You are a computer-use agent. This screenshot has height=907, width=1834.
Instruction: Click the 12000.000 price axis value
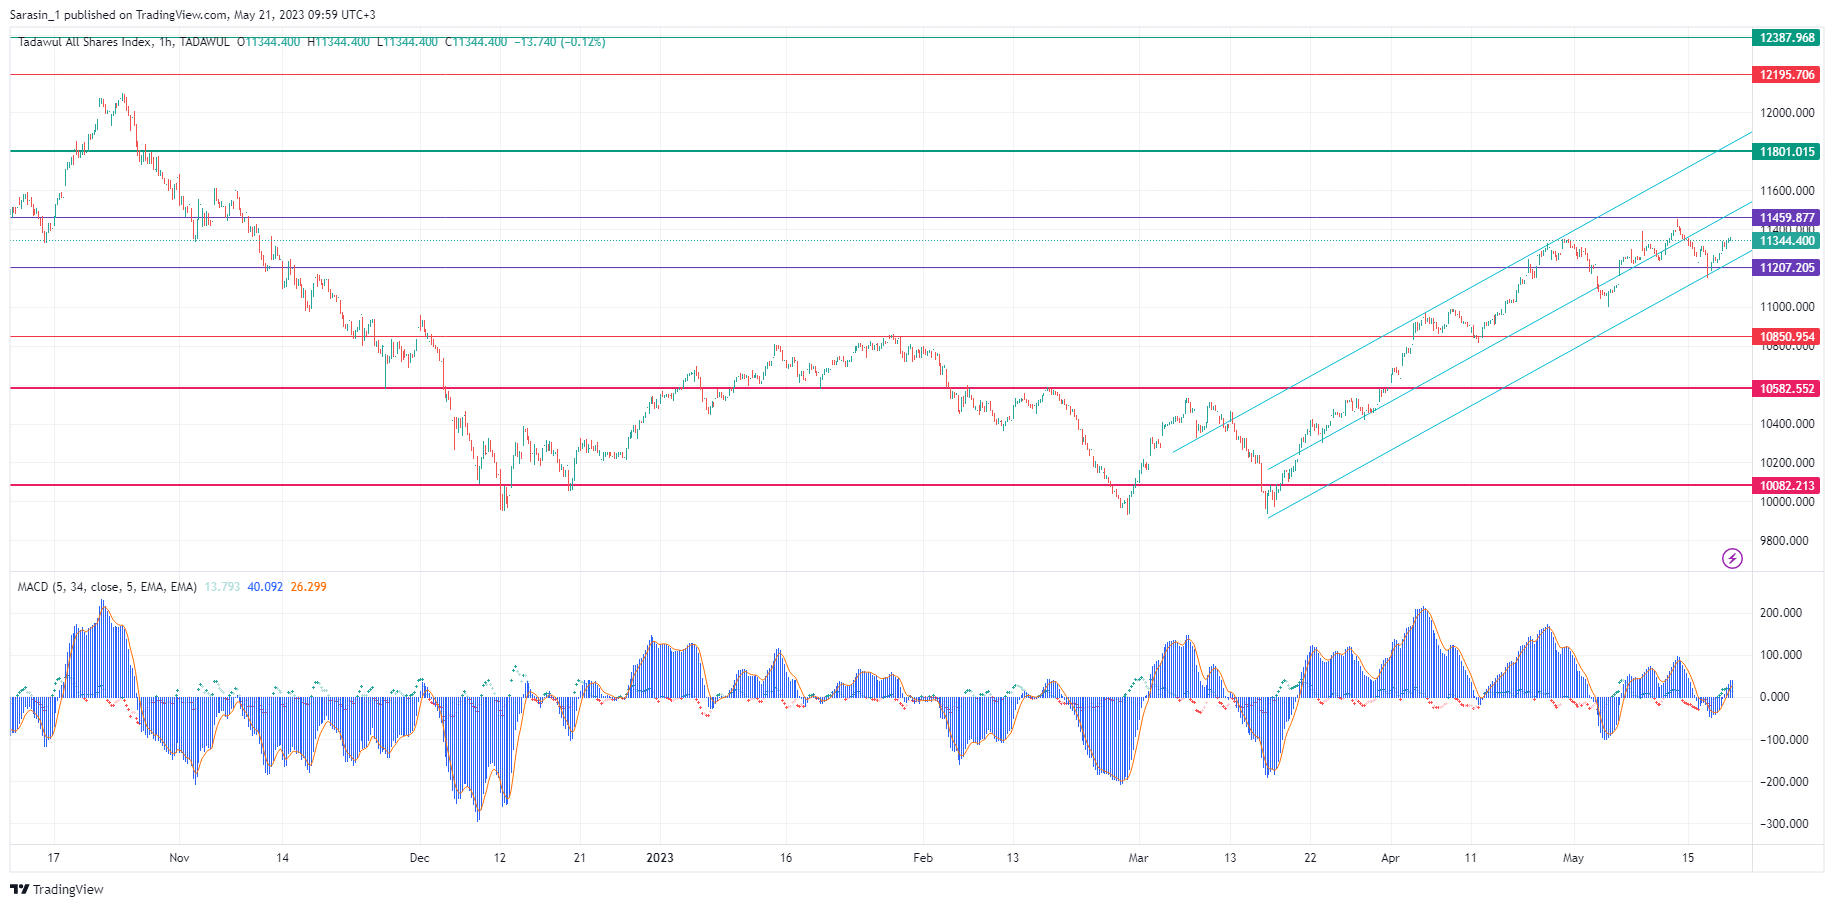1787,113
